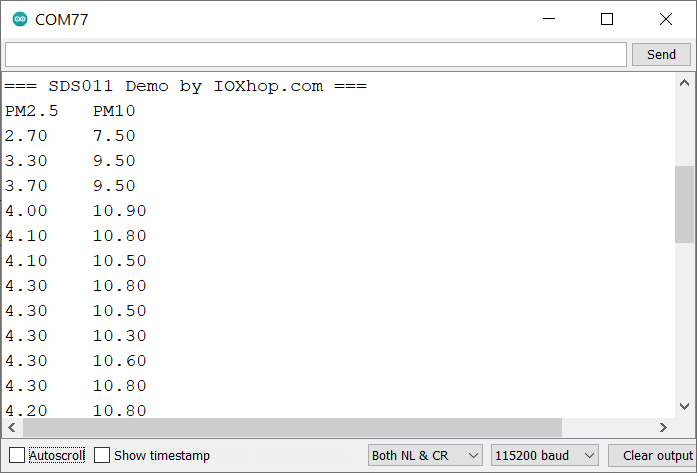This screenshot has height=473, width=697.
Task: Click the horizontal scrollbar left arrow
Action: click(13, 428)
